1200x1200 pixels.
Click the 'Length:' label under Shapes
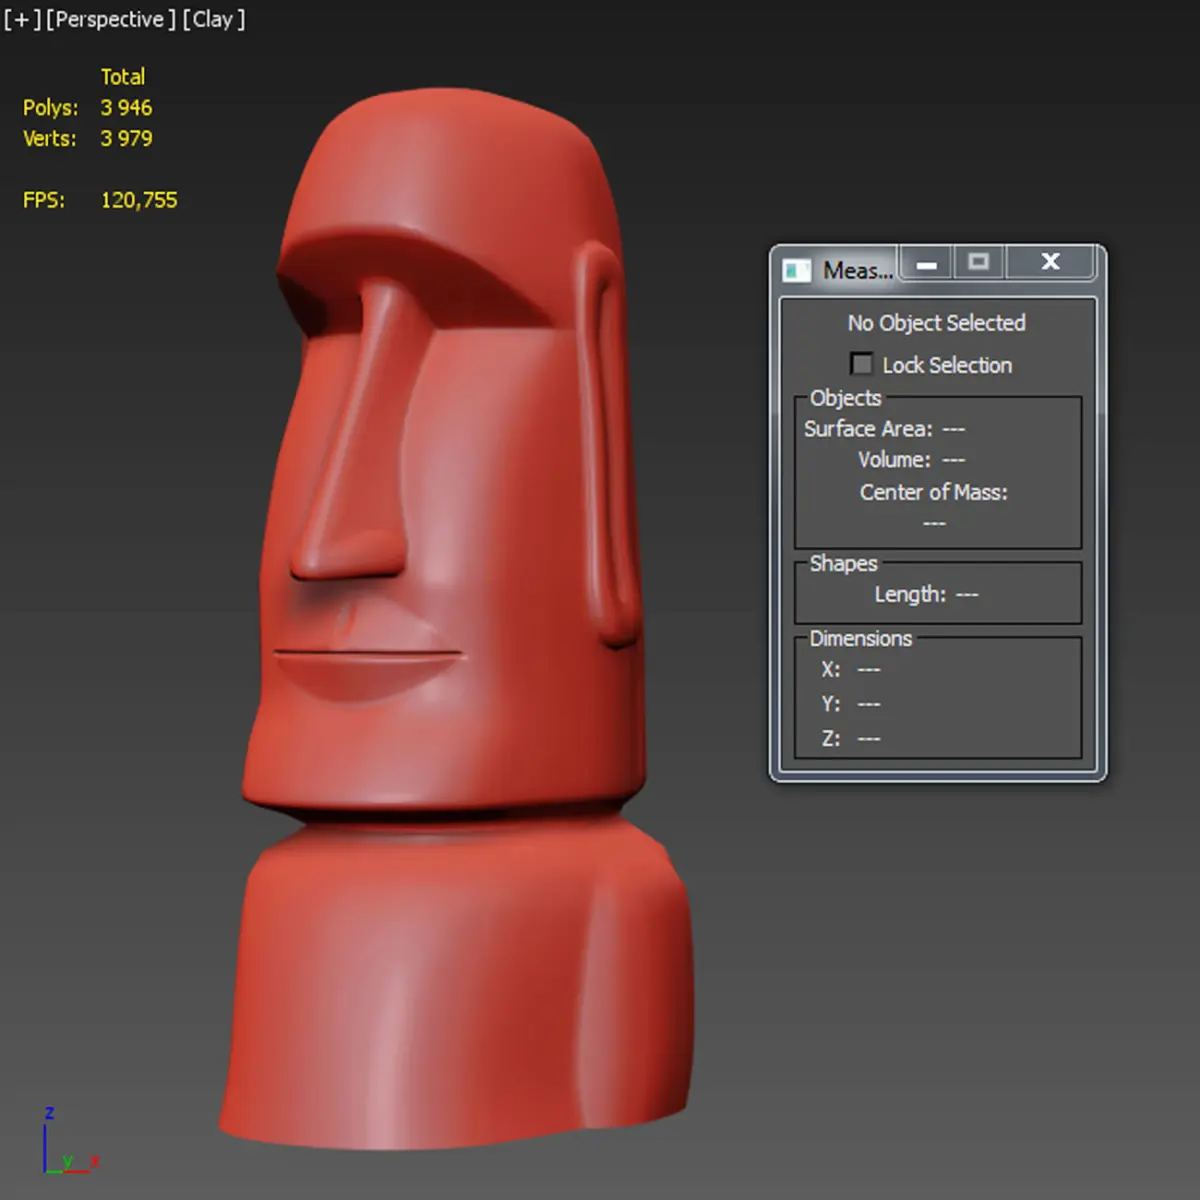click(910, 594)
